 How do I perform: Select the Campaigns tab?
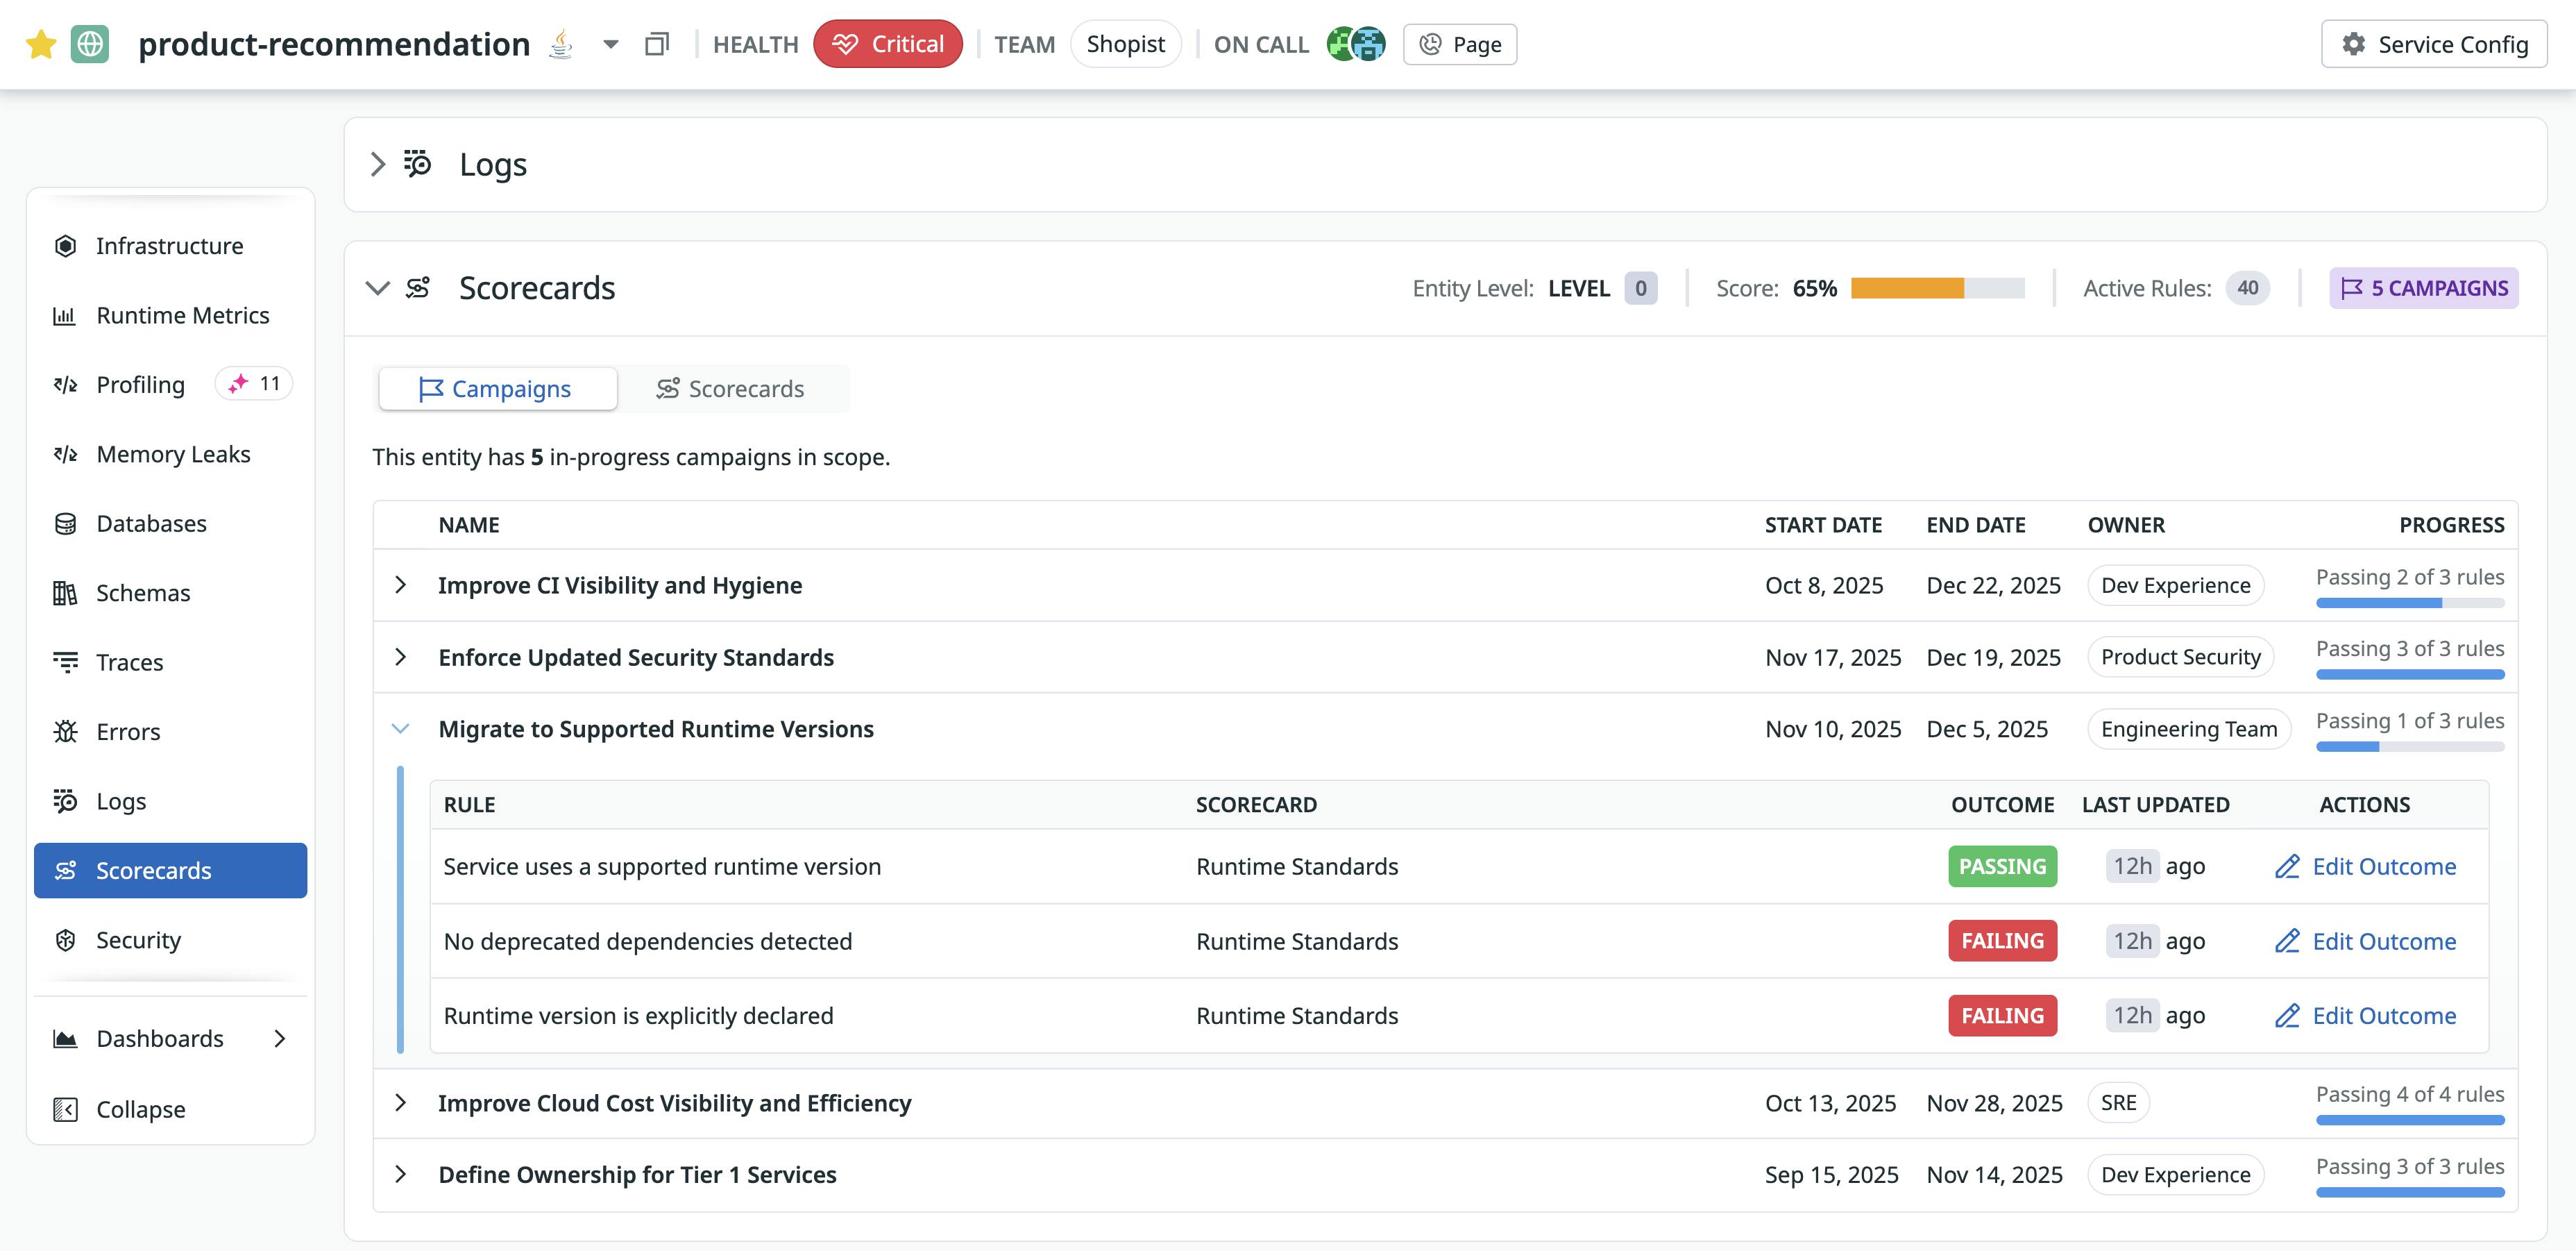pos(497,388)
